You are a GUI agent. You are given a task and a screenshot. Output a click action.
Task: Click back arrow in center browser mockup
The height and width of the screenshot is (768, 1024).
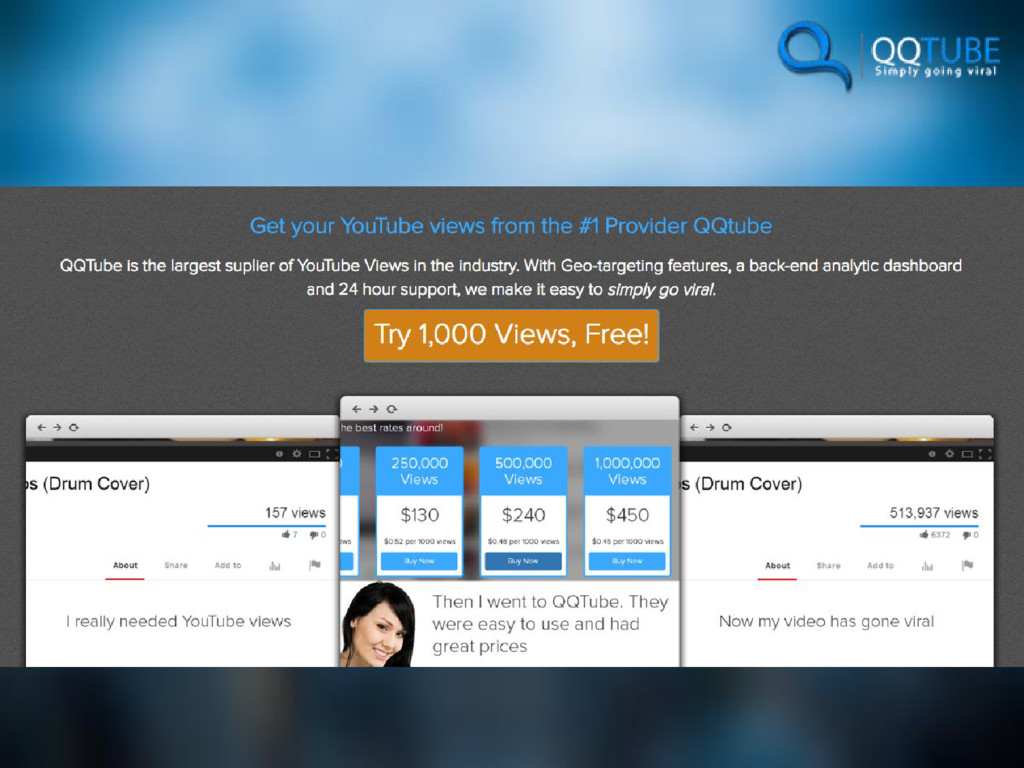[357, 409]
